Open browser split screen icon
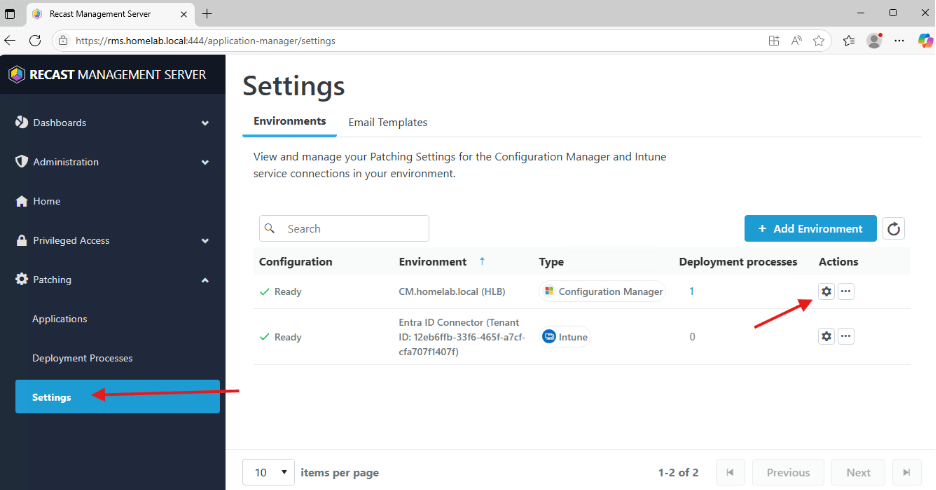 (x=774, y=41)
